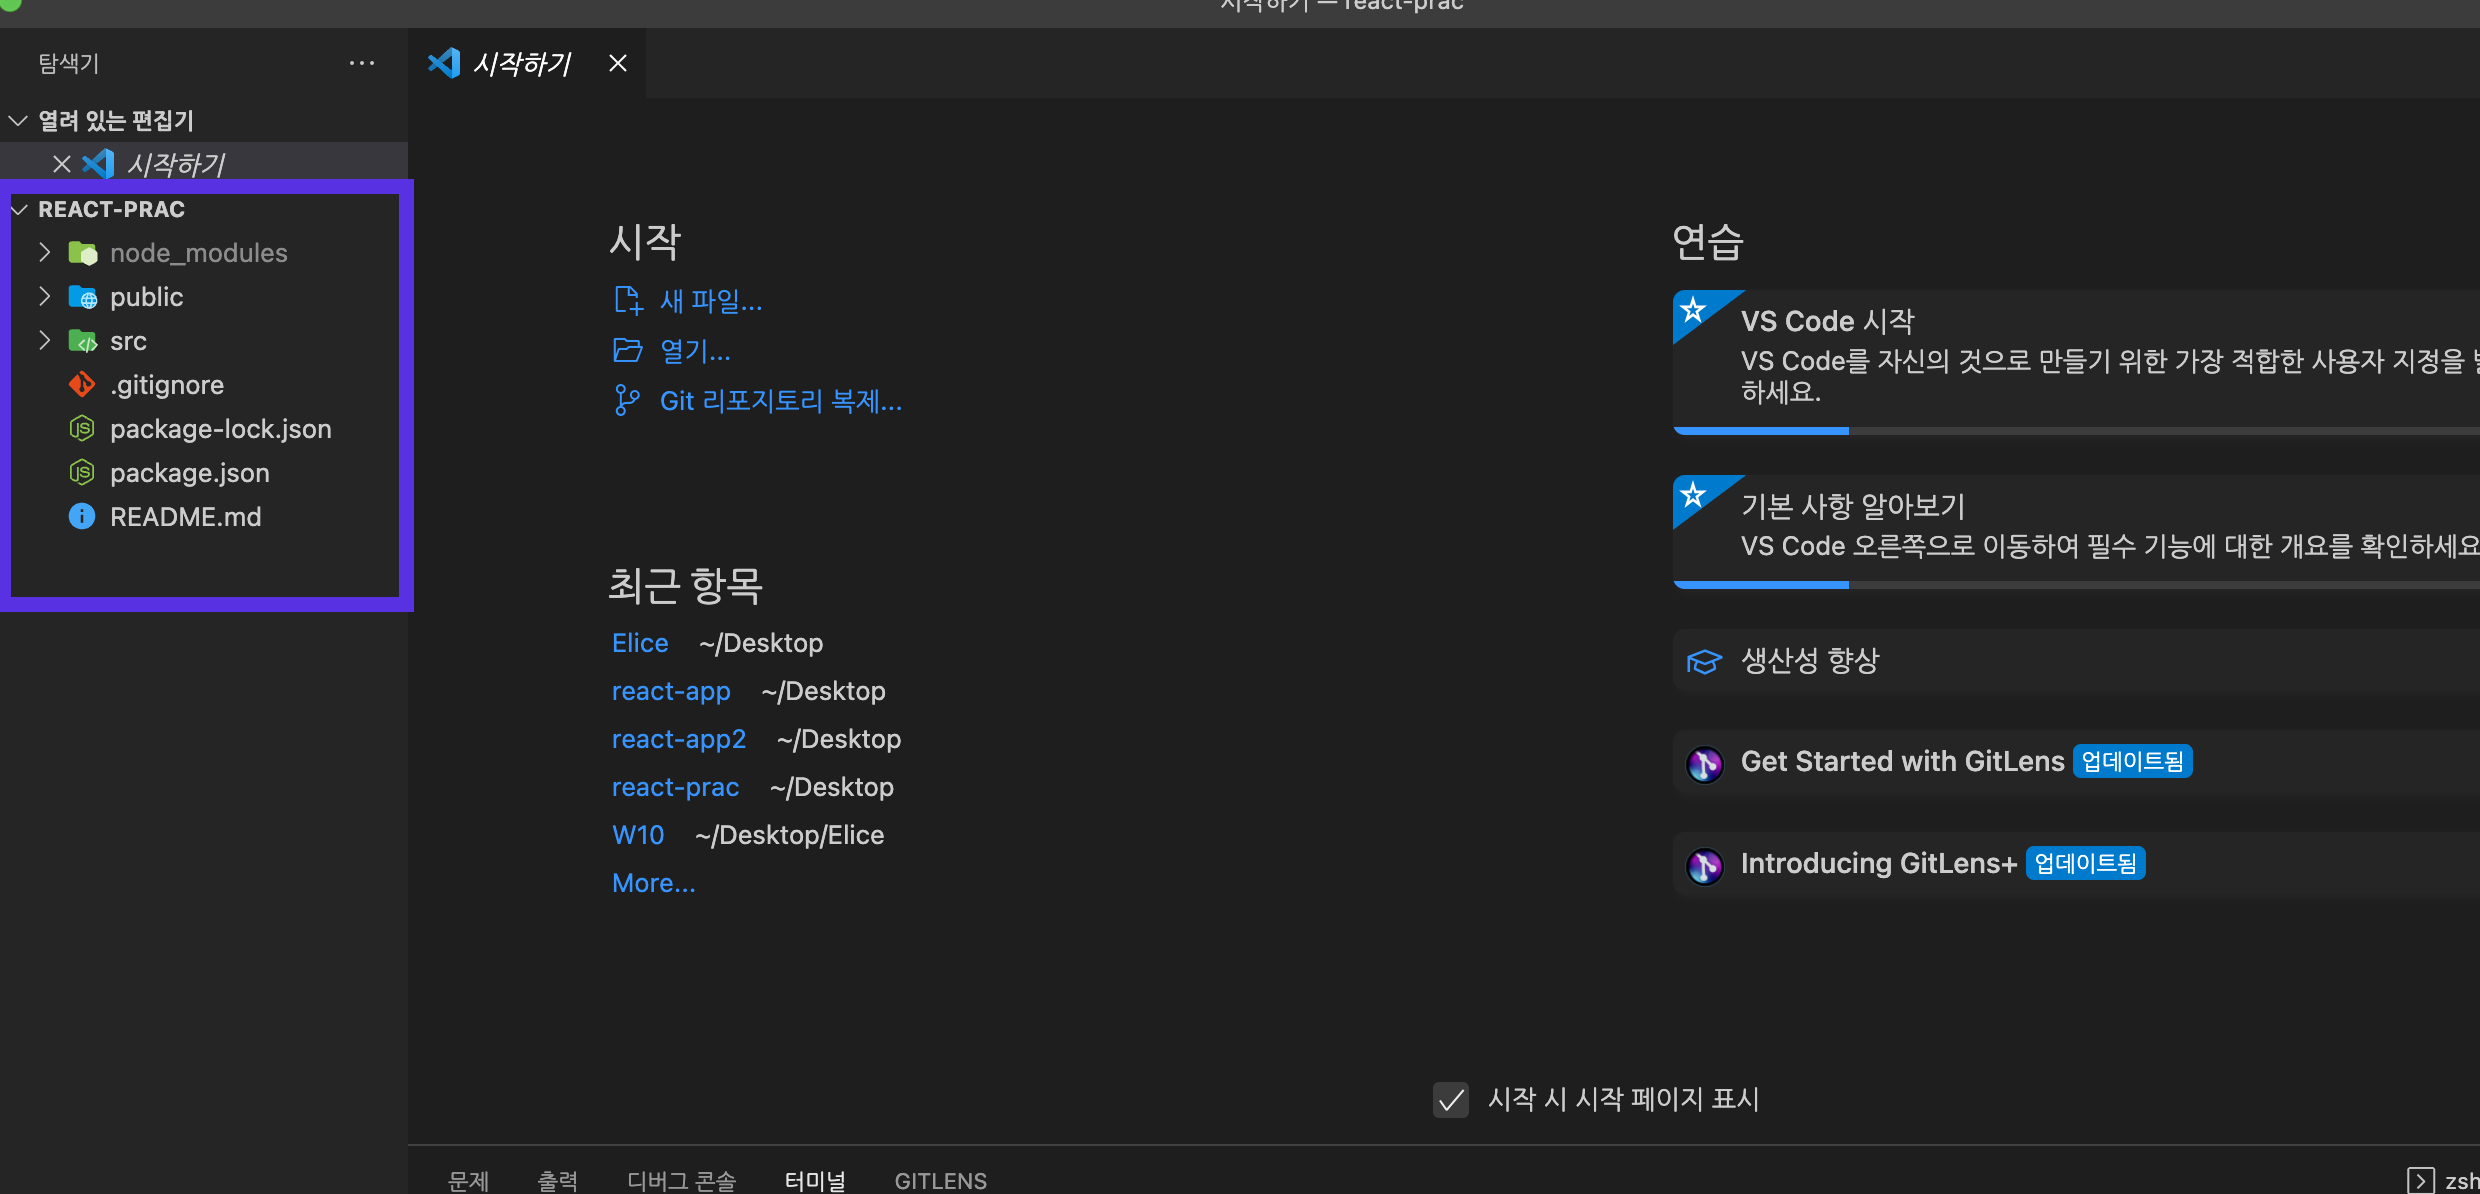Click 업데이트됨 badge on Introducing GitLens+
Image resolution: width=2480 pixels, height=1194 pixels.
[x=2086, y=864]
